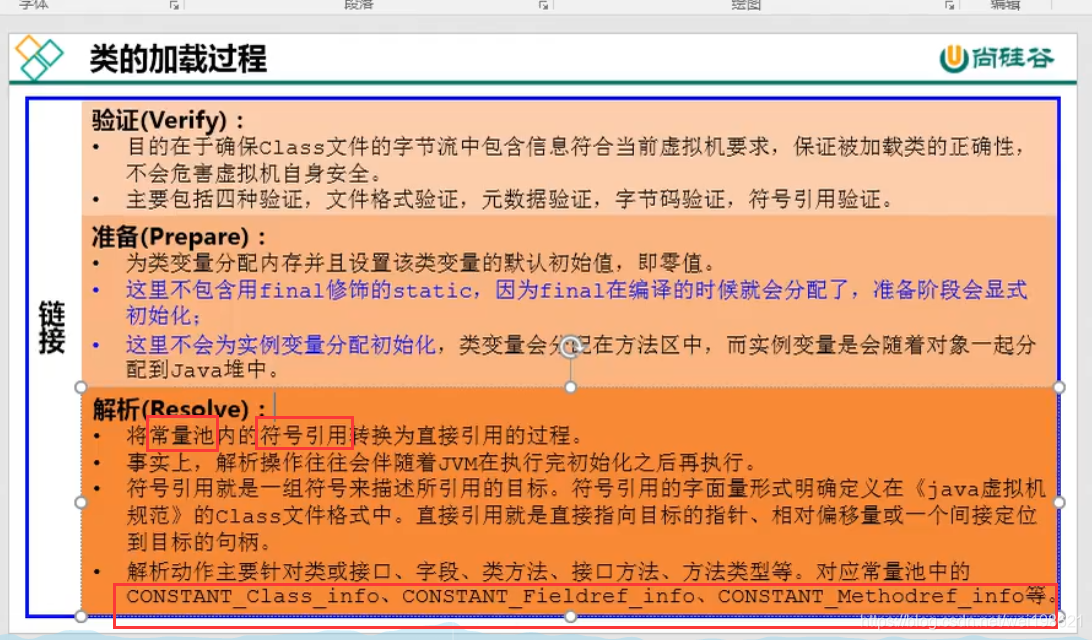This screenshot has width=1092, height=640.
Task: Click the slide title 类的加载过程
Action: coord(178,58)
